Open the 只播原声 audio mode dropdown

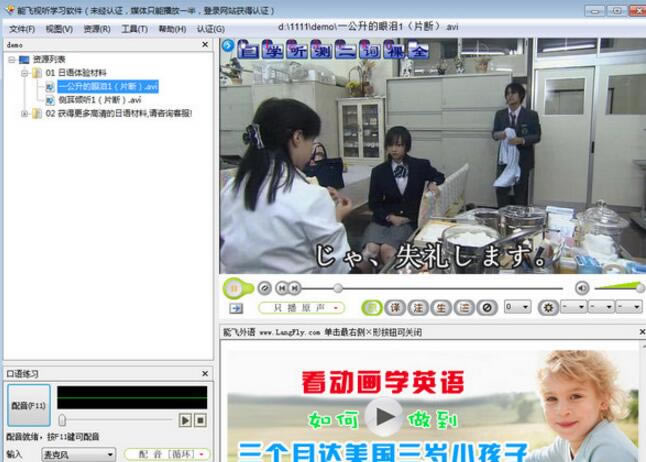coord(301,308)
